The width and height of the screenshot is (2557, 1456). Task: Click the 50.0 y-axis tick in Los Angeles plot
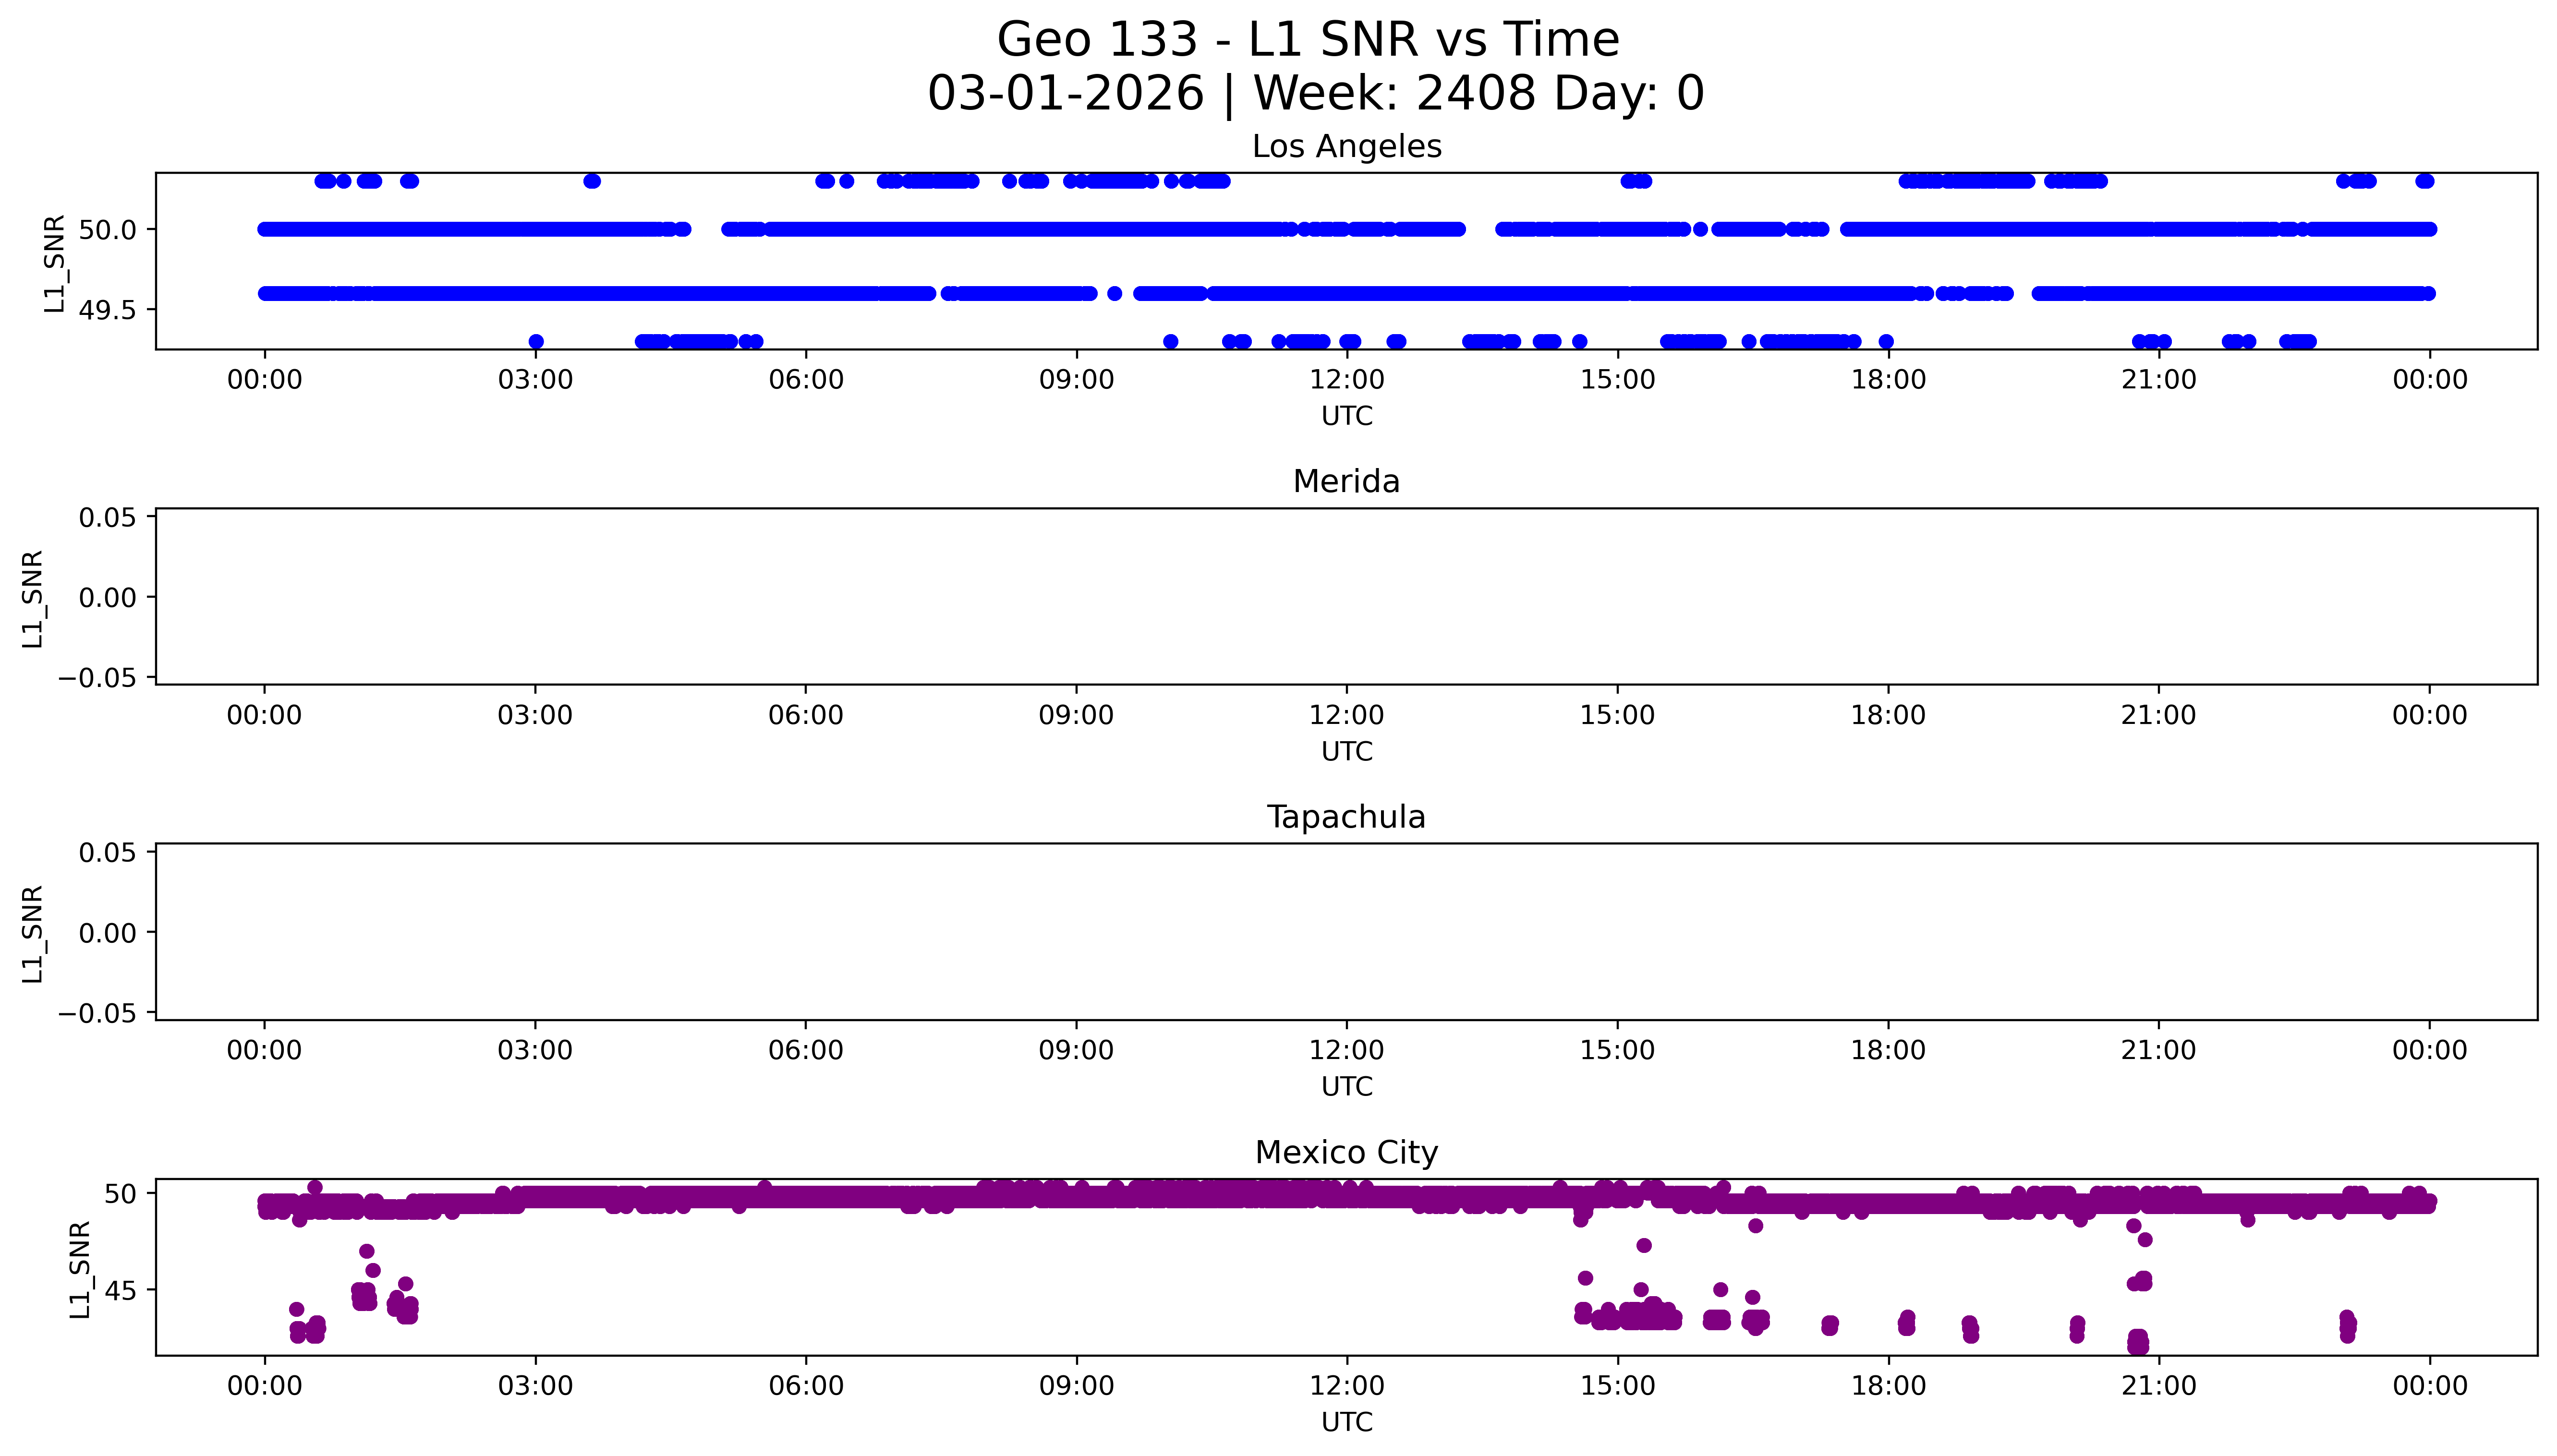107,230
